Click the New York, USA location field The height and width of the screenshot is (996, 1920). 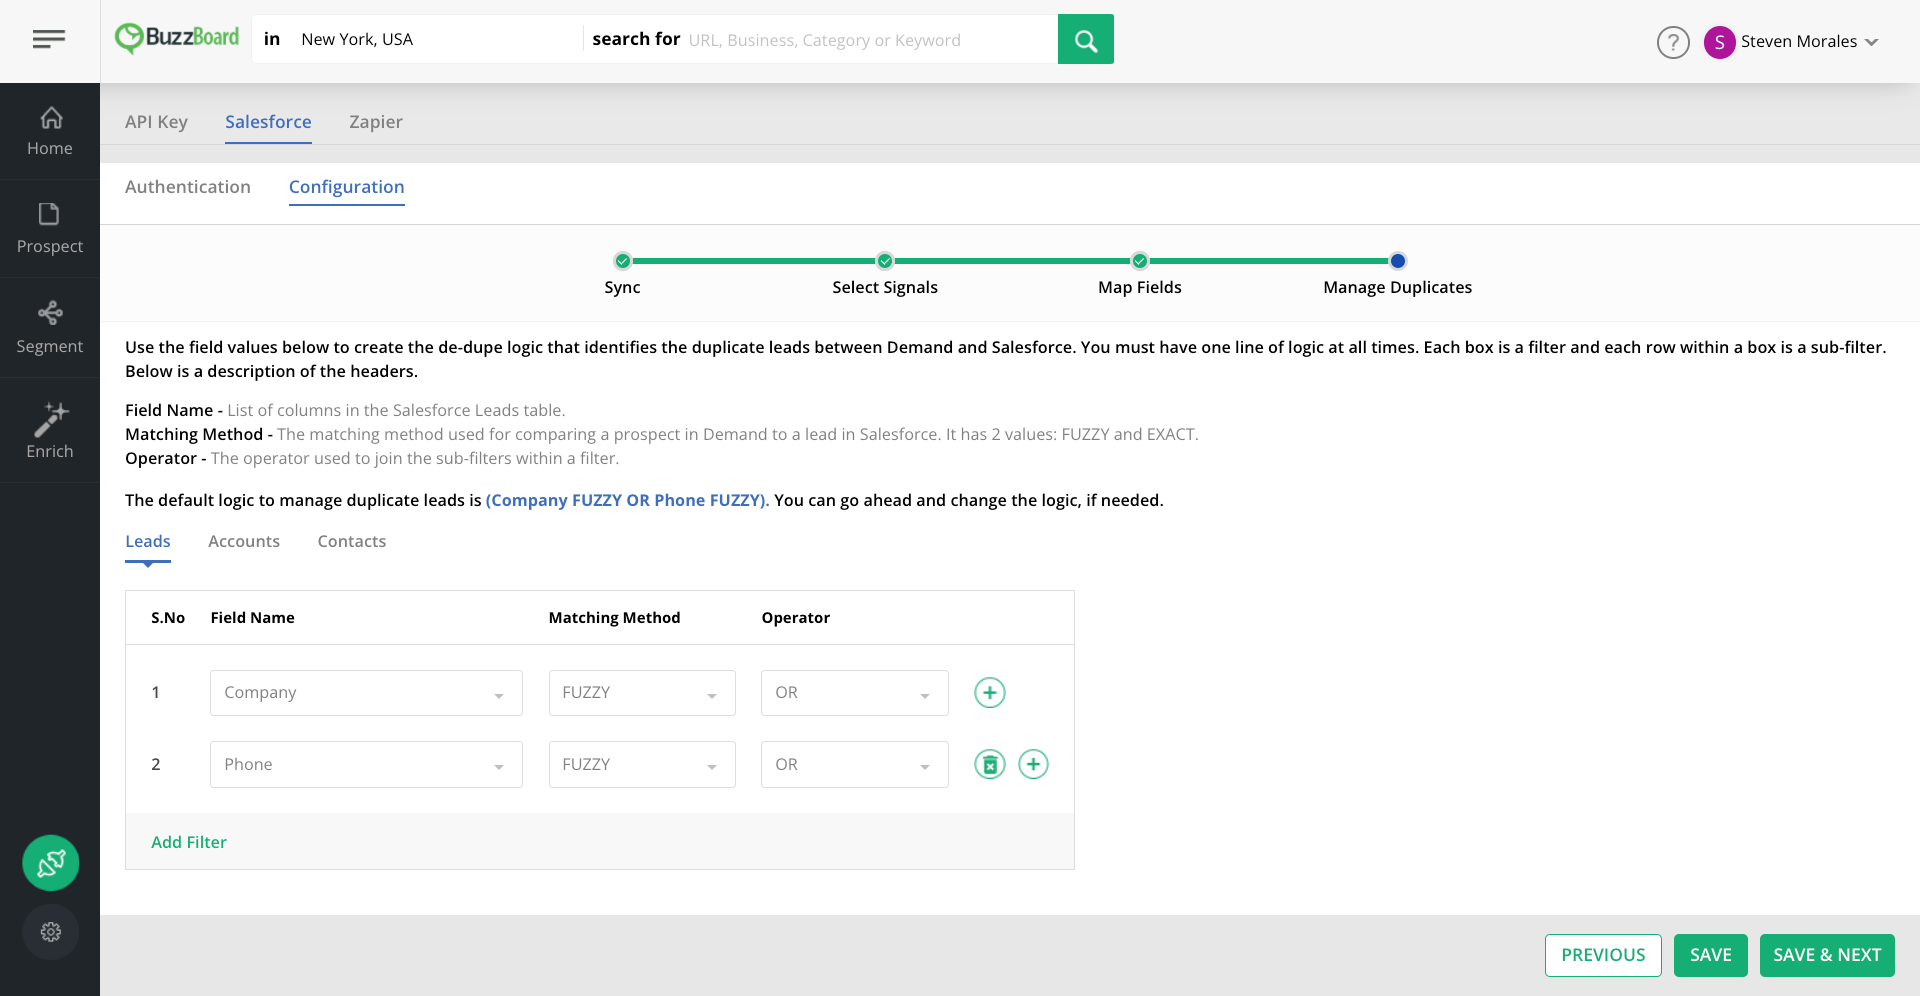435,39
